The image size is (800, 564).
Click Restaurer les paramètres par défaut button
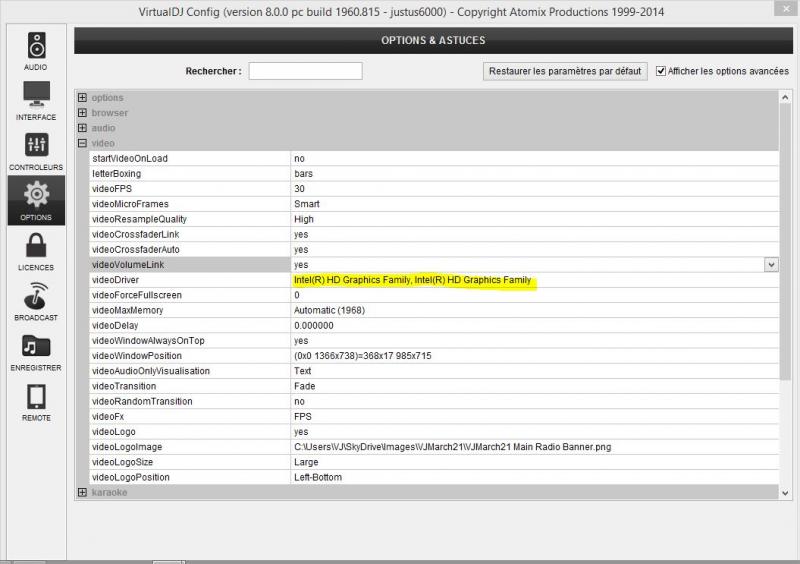(565, 71)
